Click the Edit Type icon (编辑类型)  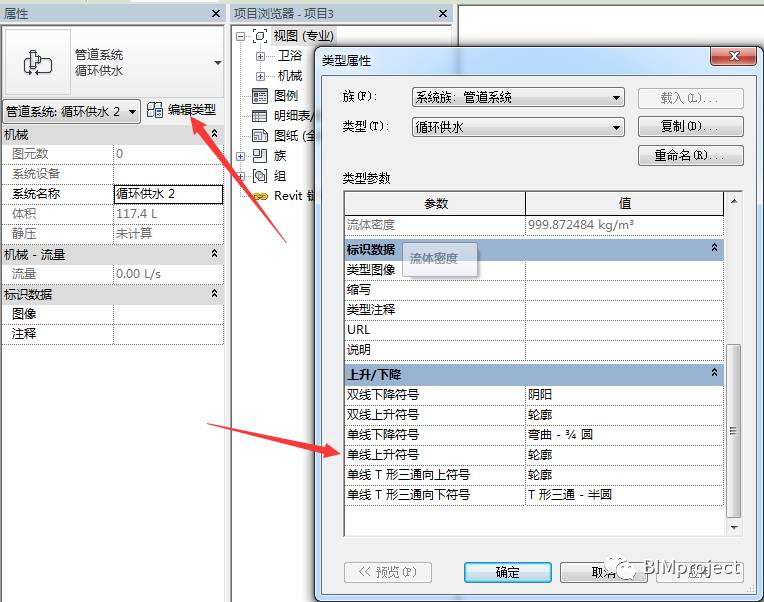coord(154,110)
